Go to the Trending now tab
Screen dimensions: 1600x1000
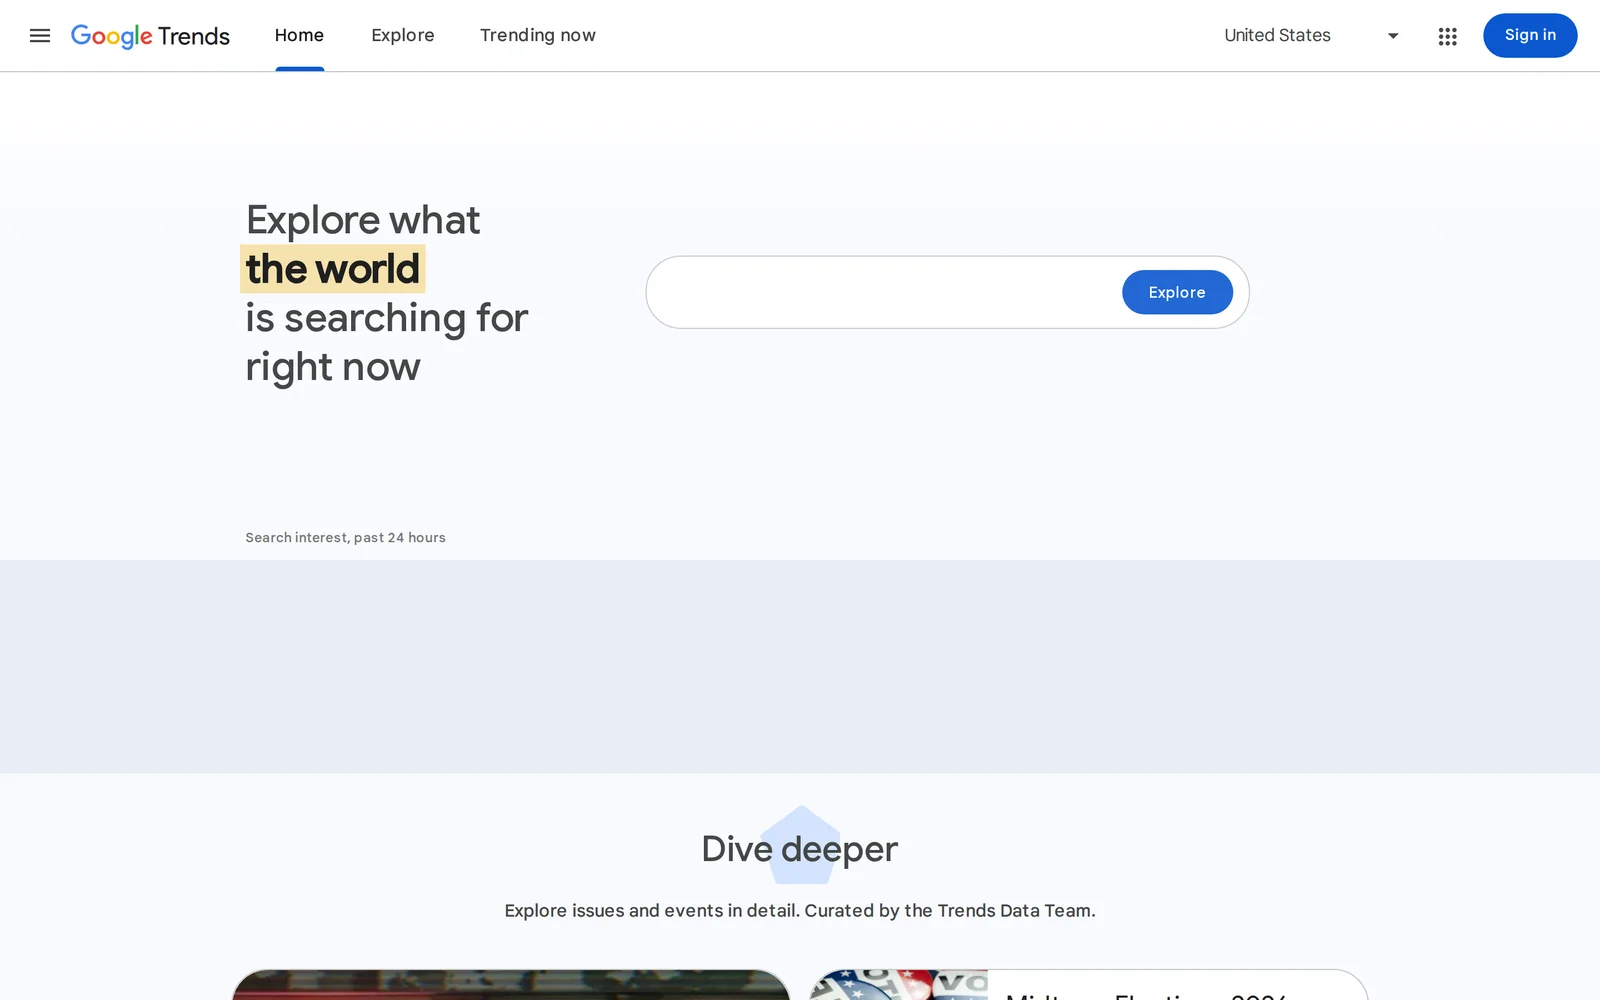tap(538, 36)
